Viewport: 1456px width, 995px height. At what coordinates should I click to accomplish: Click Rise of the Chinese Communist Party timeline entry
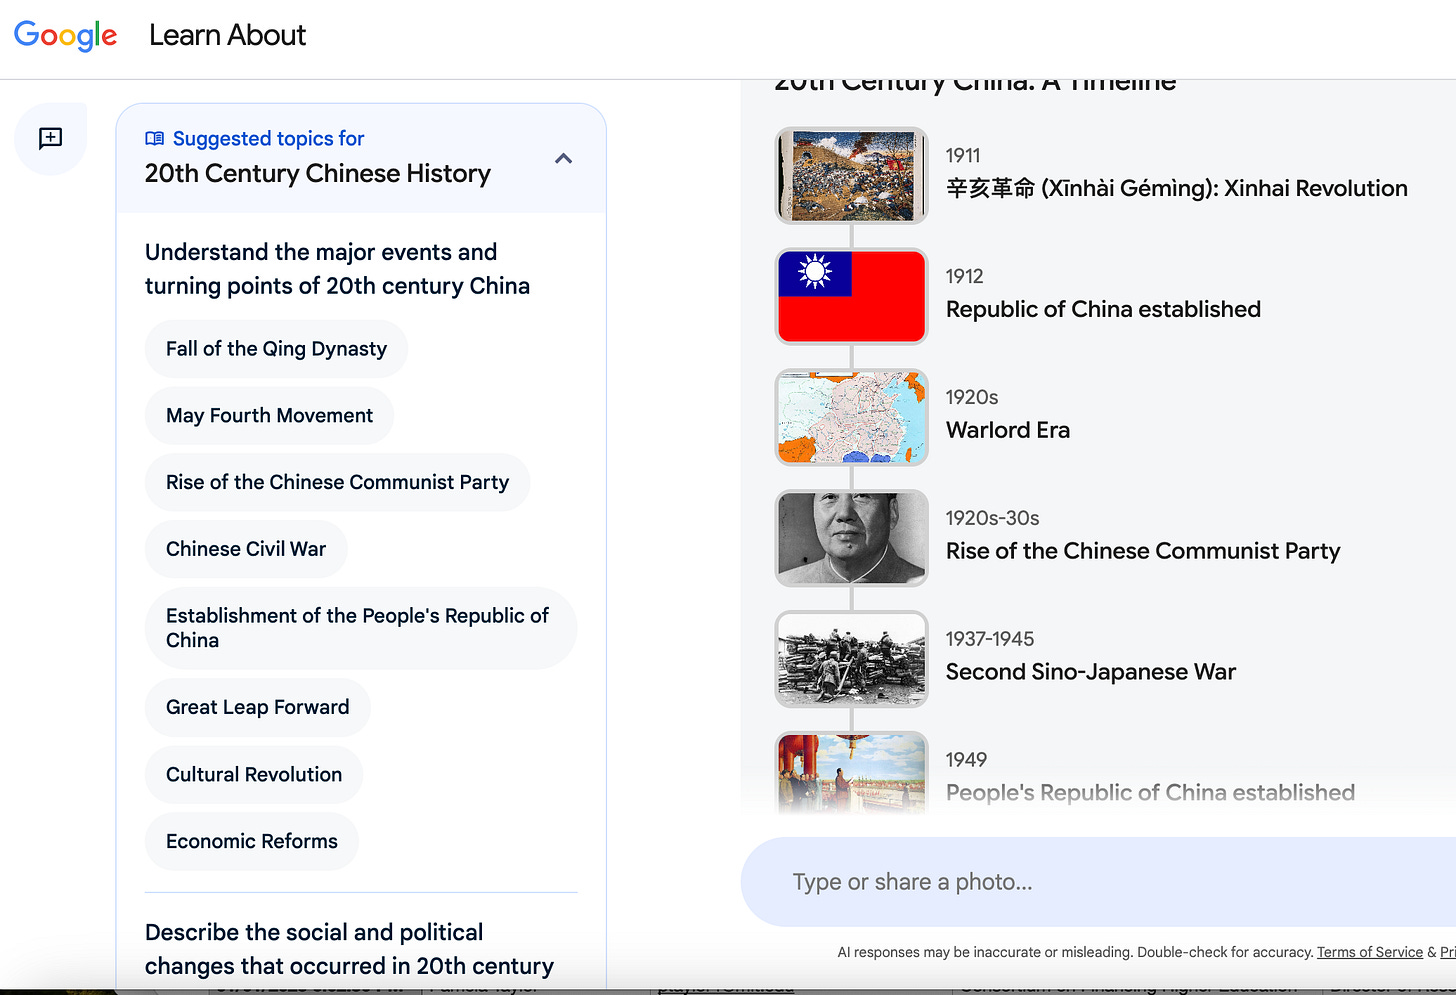coord(1143,552)
